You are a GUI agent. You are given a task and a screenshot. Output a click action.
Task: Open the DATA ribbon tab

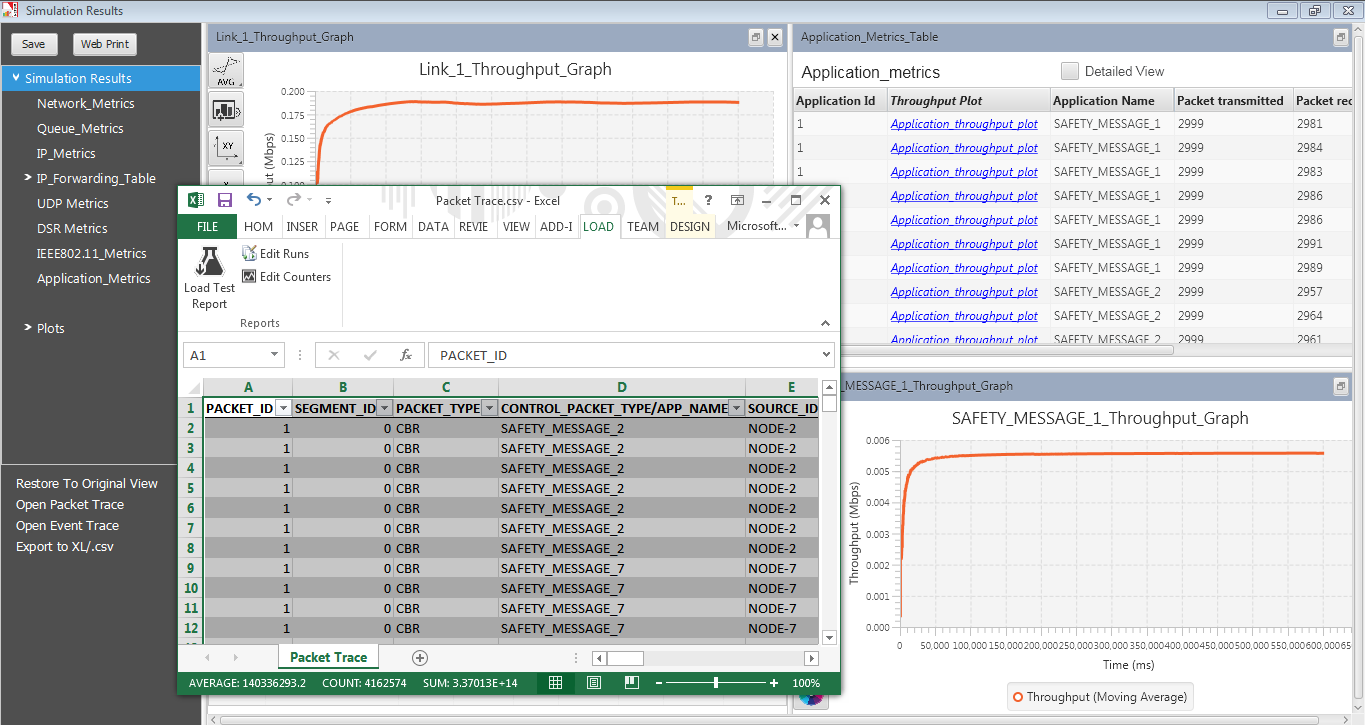point(433,227)
